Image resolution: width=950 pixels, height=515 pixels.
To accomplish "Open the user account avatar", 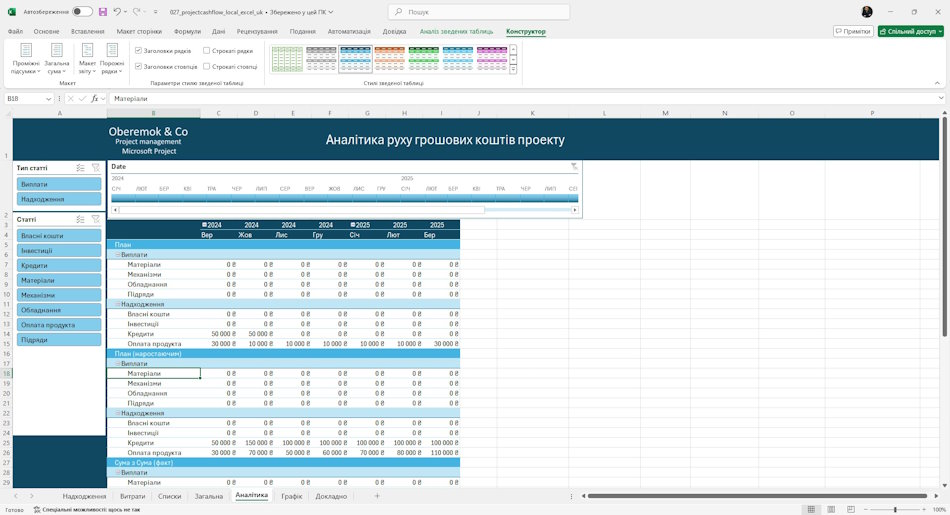I will [x=867, y=12].
